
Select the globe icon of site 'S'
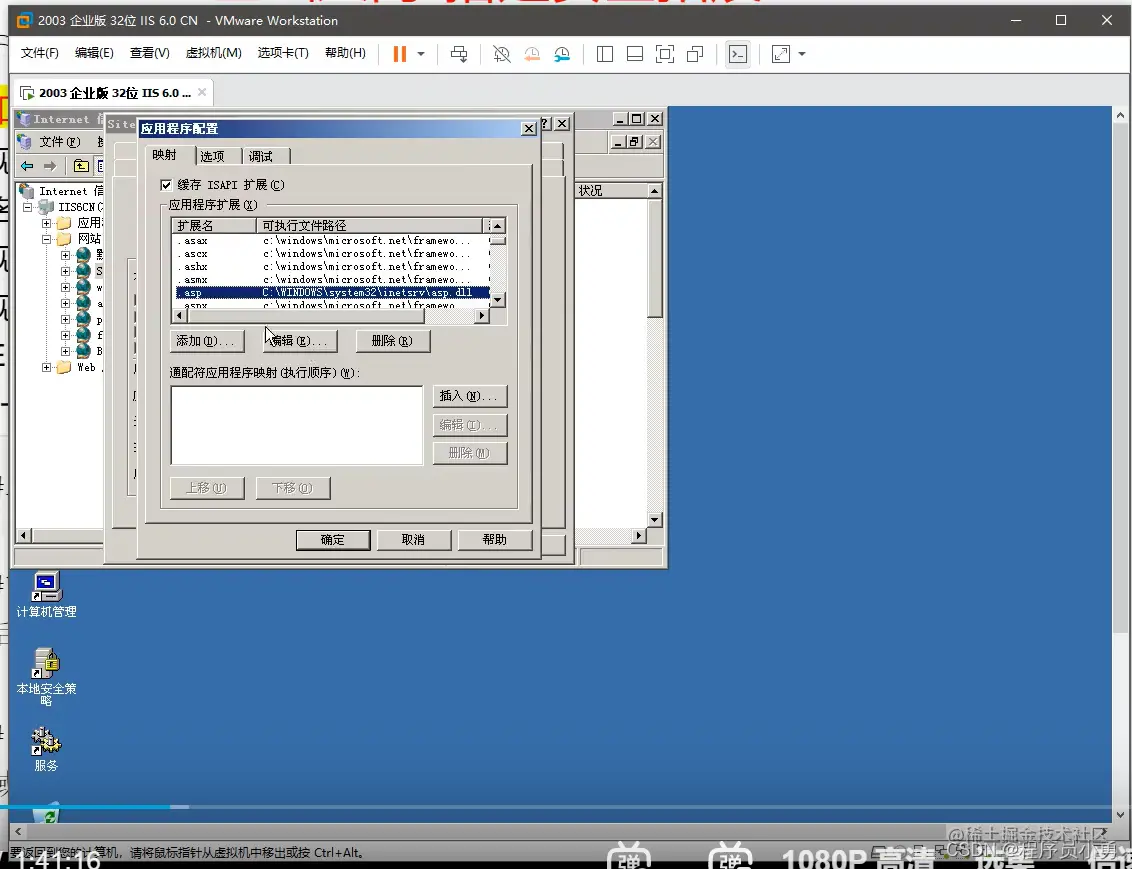tap(83, 271)
